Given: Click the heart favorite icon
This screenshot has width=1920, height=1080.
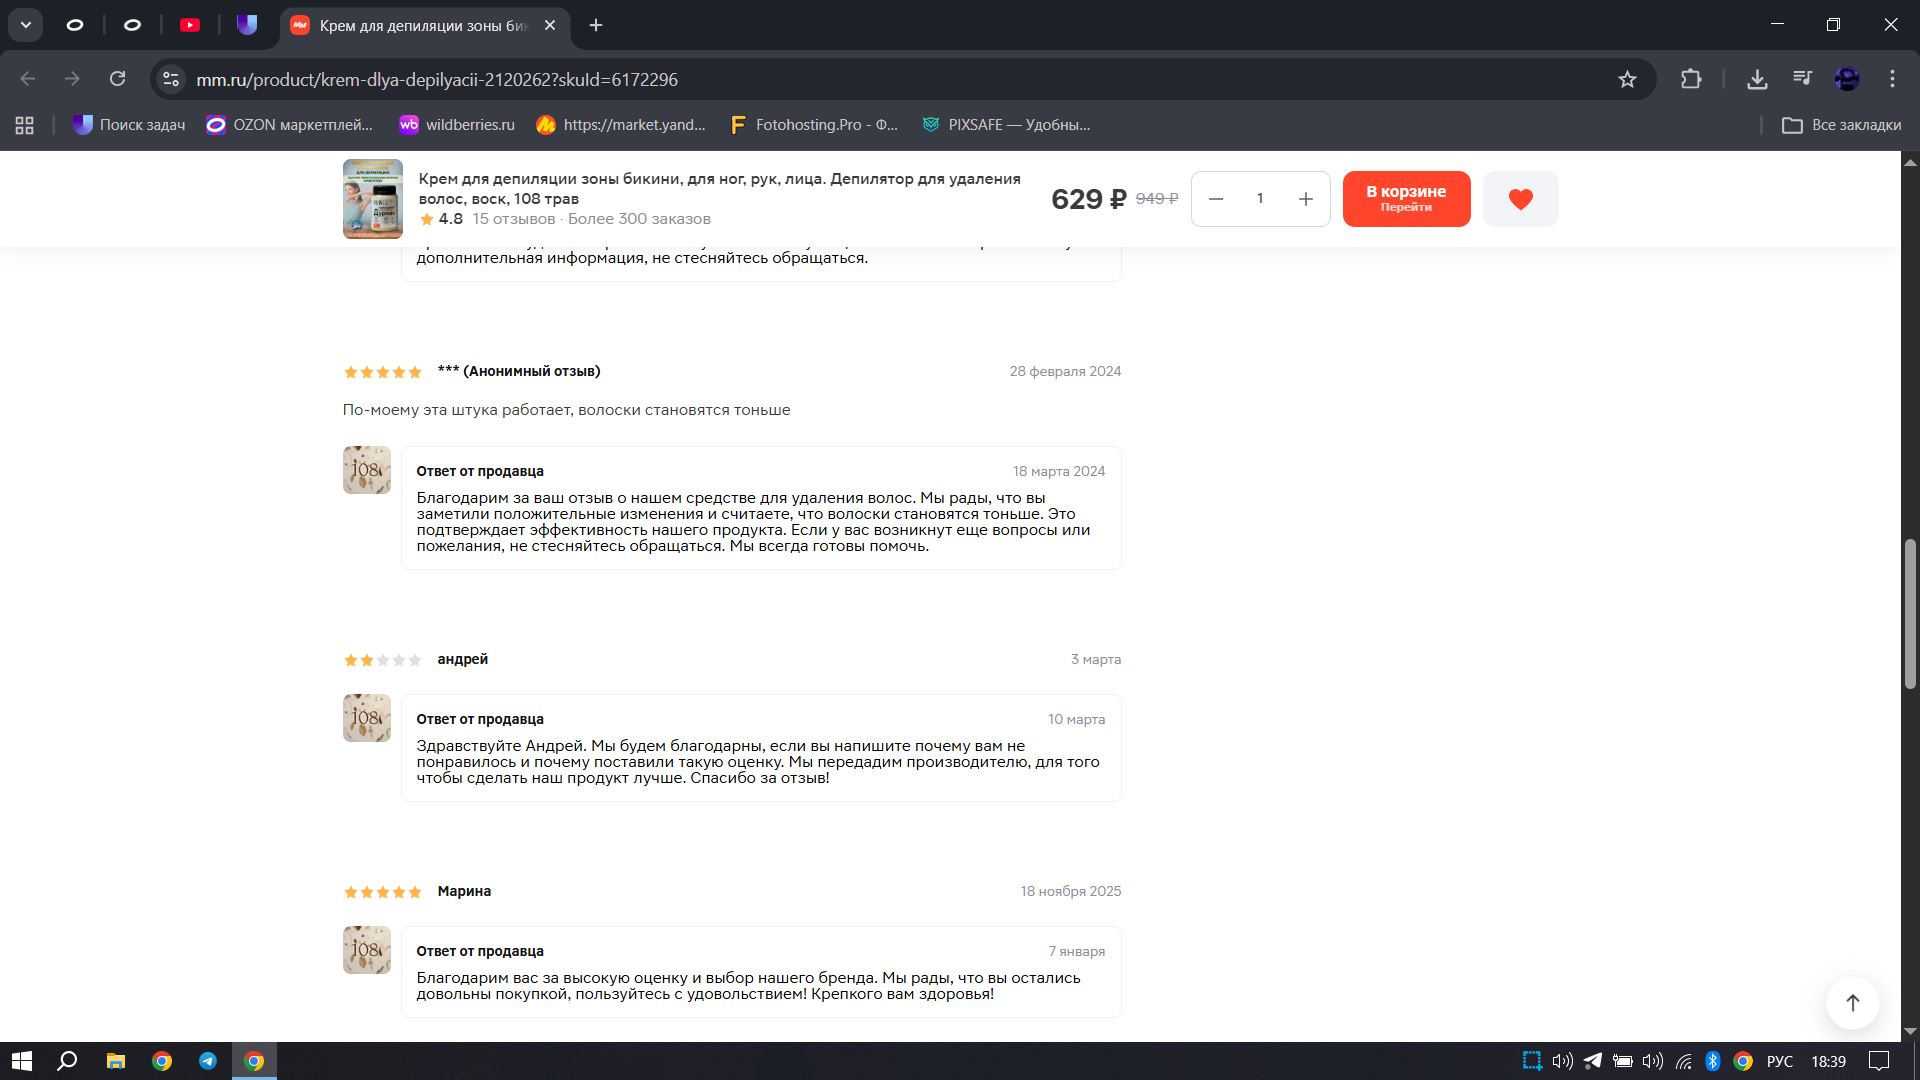Looking at the screenshot, I should click(x=1520, y=199).
